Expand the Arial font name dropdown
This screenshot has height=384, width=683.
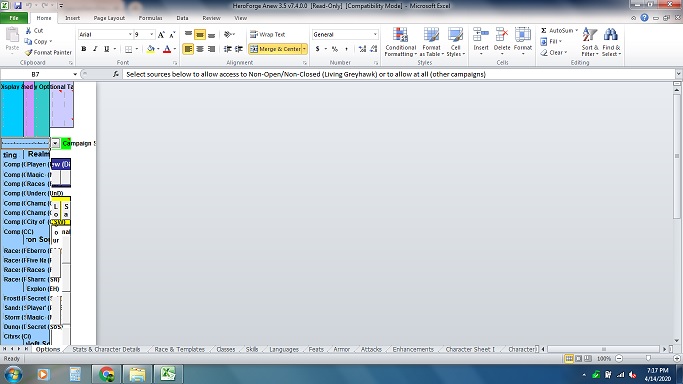(x=130, y=34)
